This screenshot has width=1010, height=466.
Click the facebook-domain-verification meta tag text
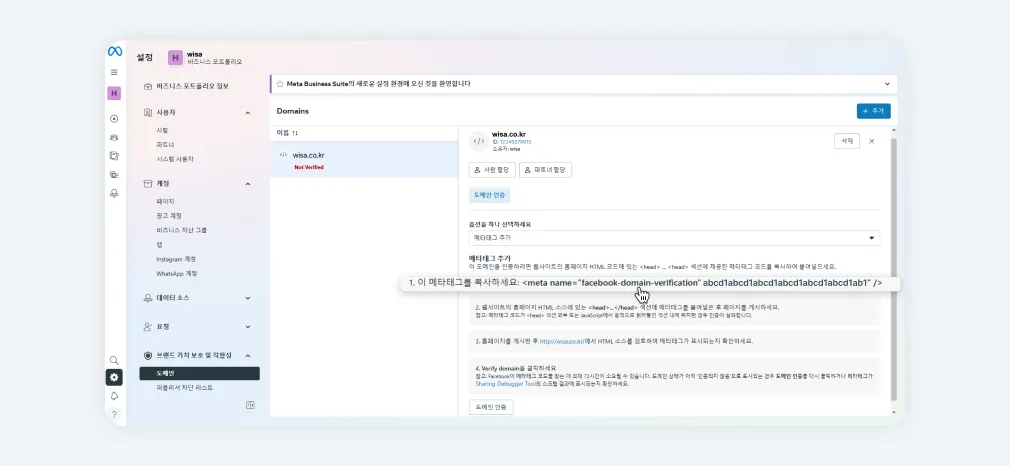pyautogui.click(x=702, y=284)
